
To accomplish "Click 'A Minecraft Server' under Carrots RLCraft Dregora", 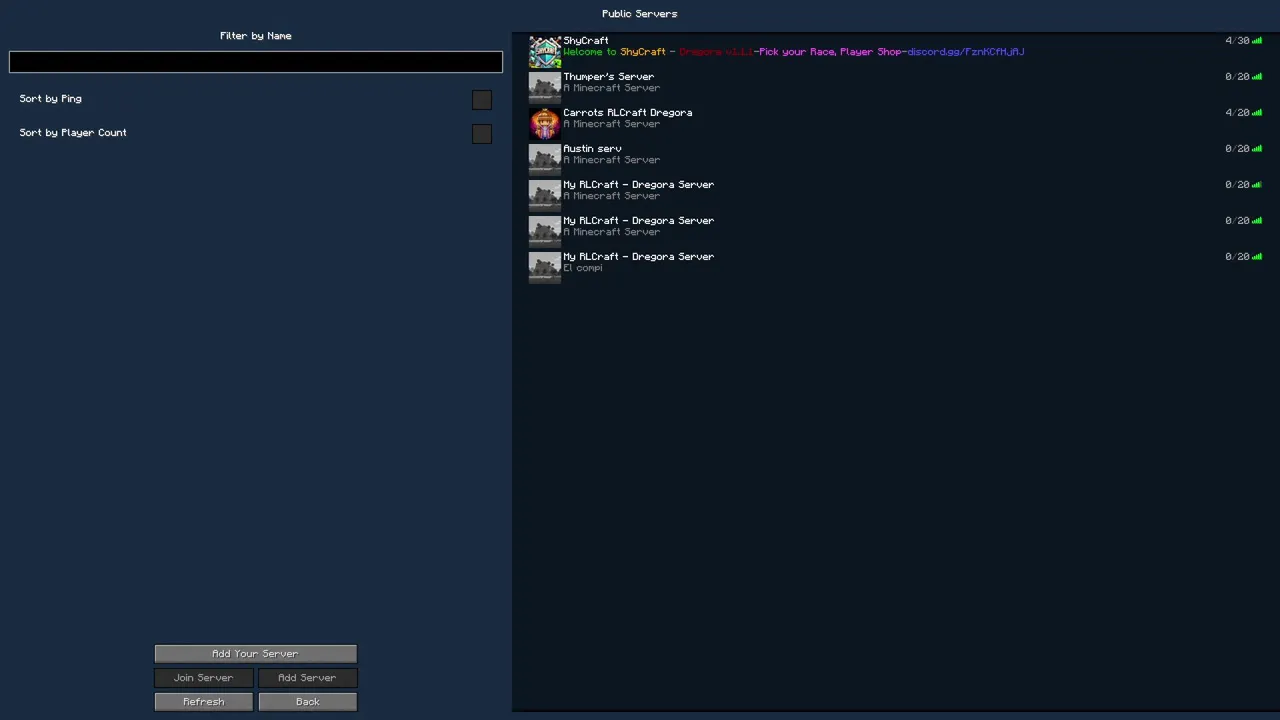I will [x=612, y=124].
